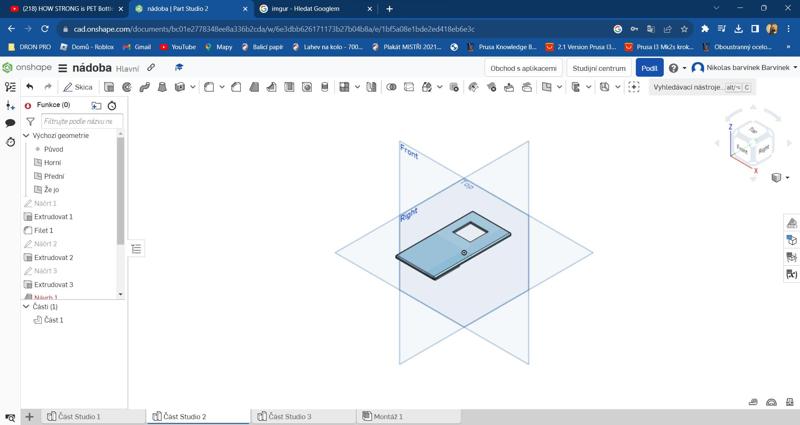800x425 pixels.
Task: Click the filter funnel icon
Action: coord(31,121)
